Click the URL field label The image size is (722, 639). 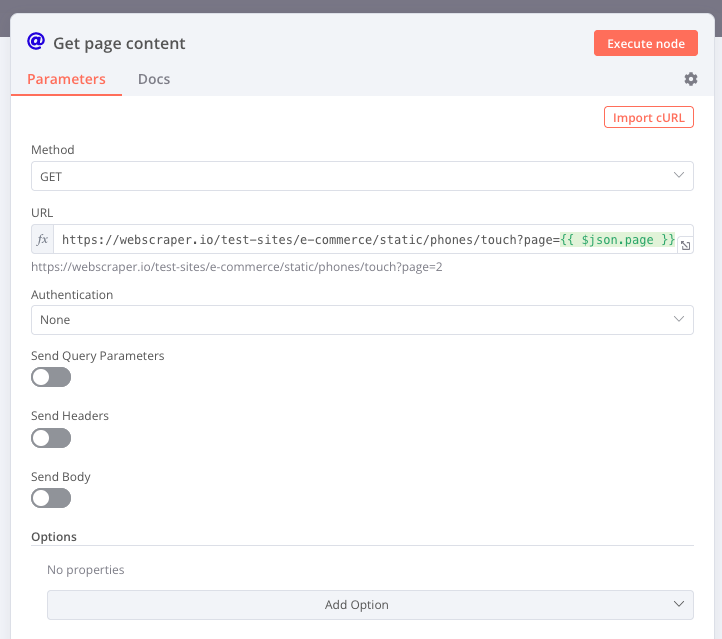point(42,213)
